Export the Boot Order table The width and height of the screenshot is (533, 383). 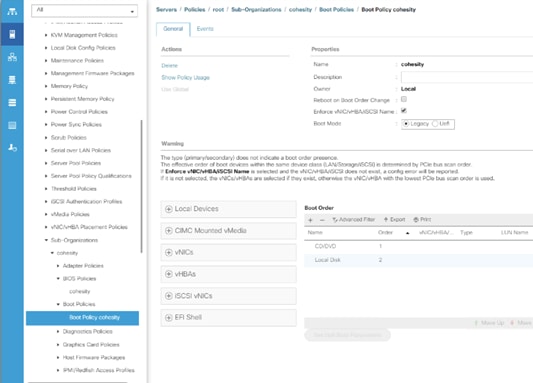[394, 220]
